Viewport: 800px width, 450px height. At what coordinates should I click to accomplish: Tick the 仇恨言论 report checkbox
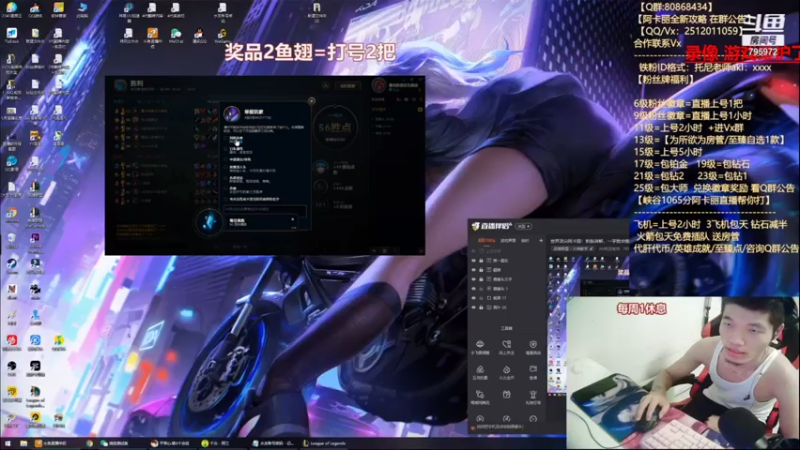pyautogui.click(x=226, y=178)
